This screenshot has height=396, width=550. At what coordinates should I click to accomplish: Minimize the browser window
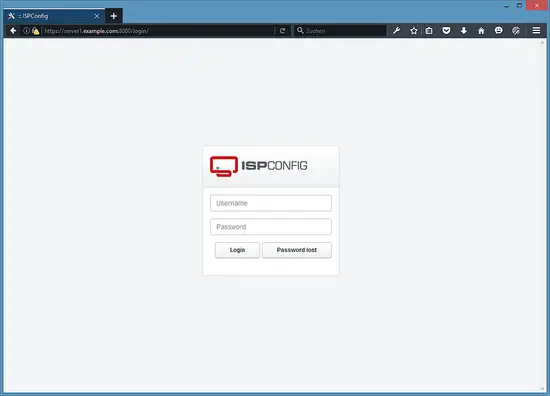[506, 6]
